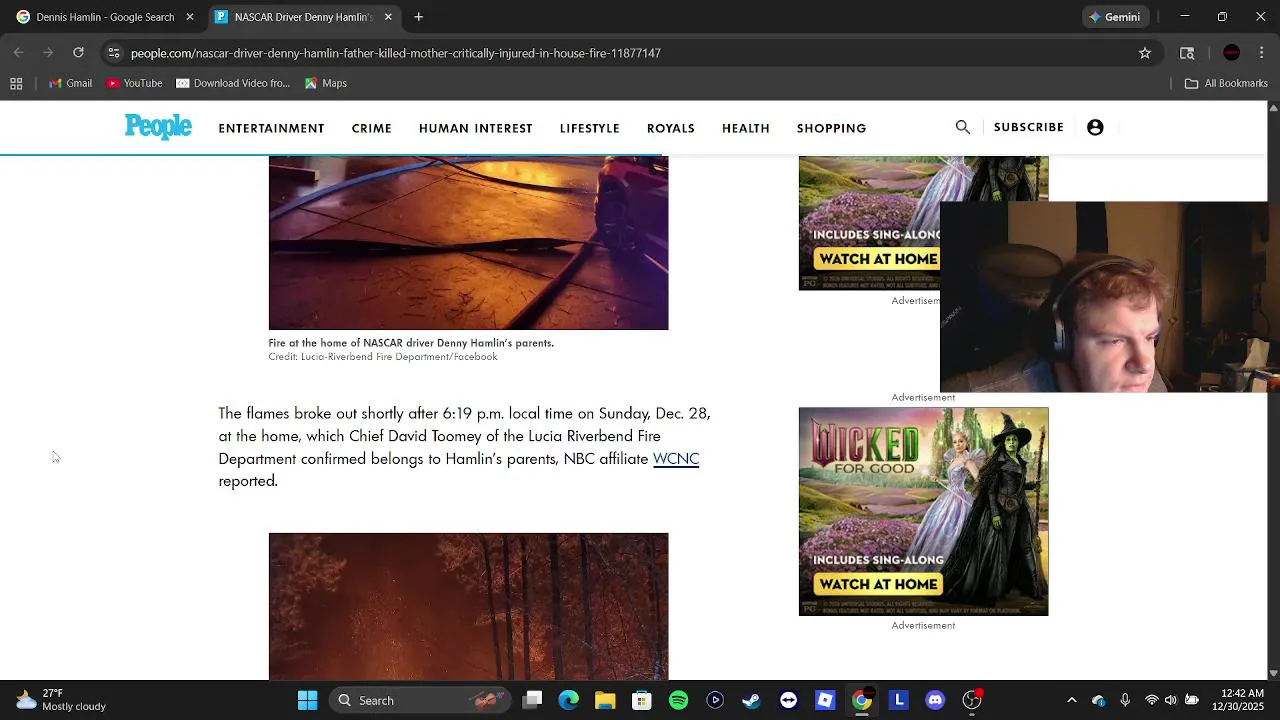
Task: Open Steam from the taskbar
Action: 751,700
